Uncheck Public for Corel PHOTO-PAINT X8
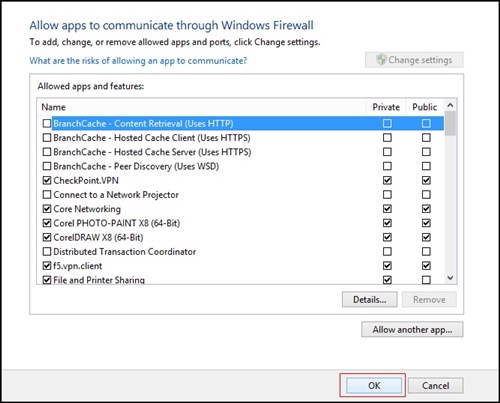 [x=426, y=223]
